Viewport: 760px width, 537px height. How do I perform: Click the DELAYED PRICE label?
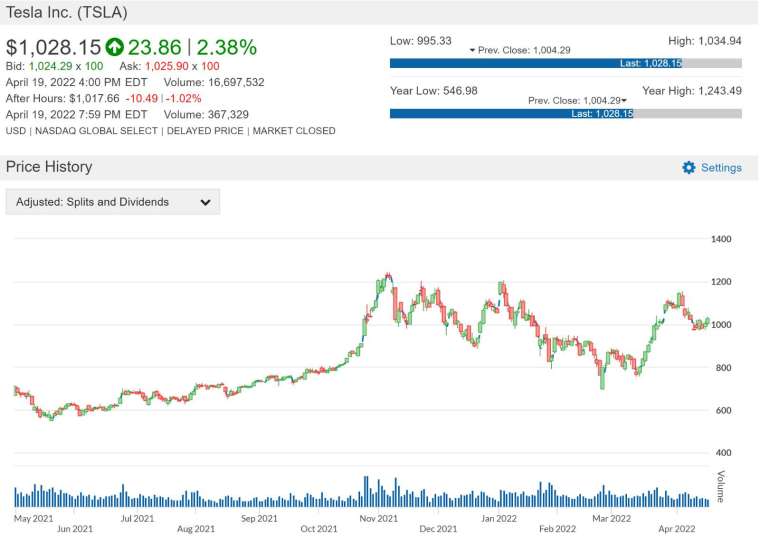[x=205, y=131]
